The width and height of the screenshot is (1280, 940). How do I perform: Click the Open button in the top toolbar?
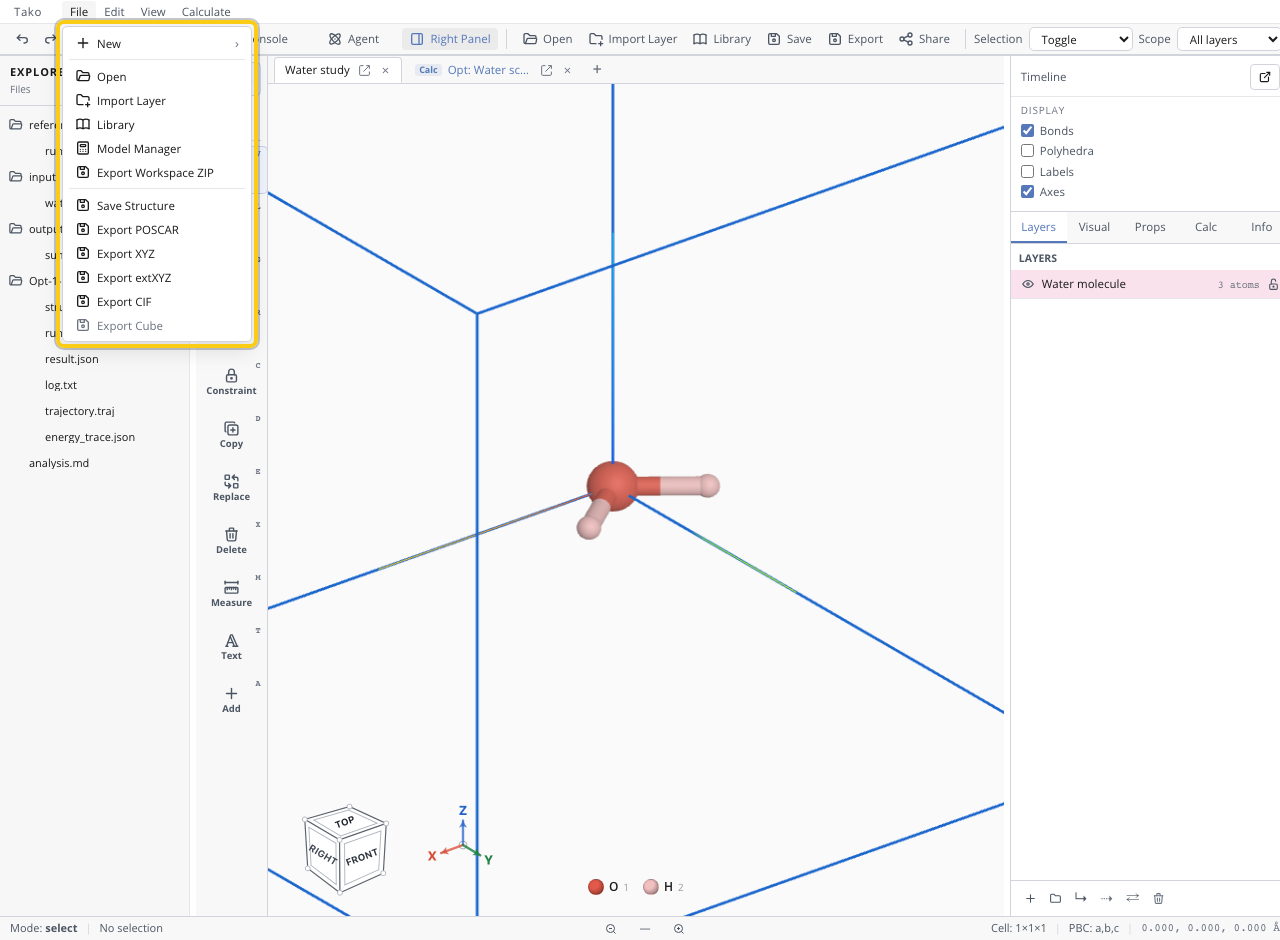[547, 39]
